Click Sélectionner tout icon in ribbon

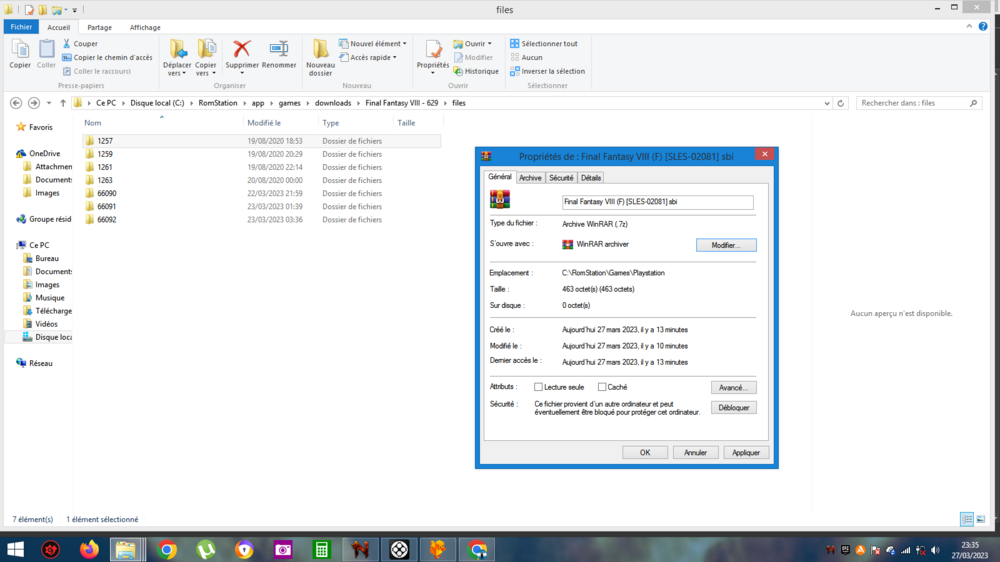click(x=515, y=44)
